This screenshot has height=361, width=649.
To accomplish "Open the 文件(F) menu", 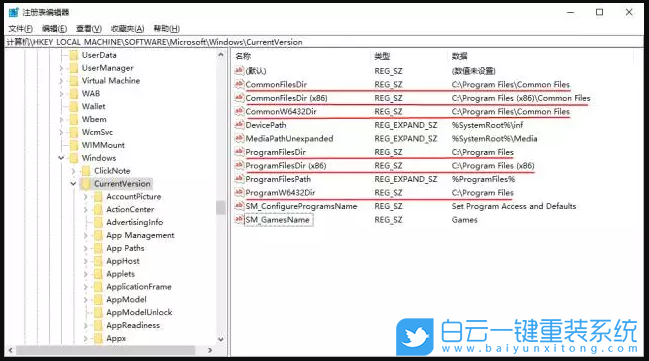I will pos(21,29).
